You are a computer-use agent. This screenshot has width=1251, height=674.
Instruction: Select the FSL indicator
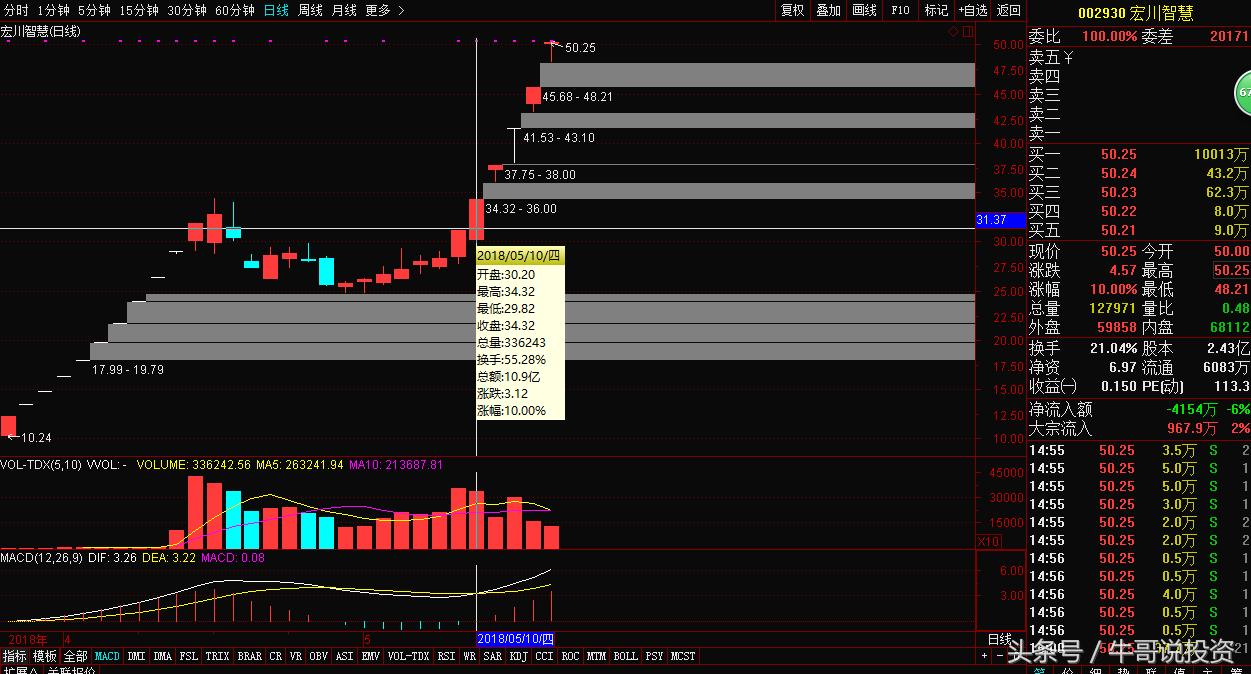[x=188, y=656]
